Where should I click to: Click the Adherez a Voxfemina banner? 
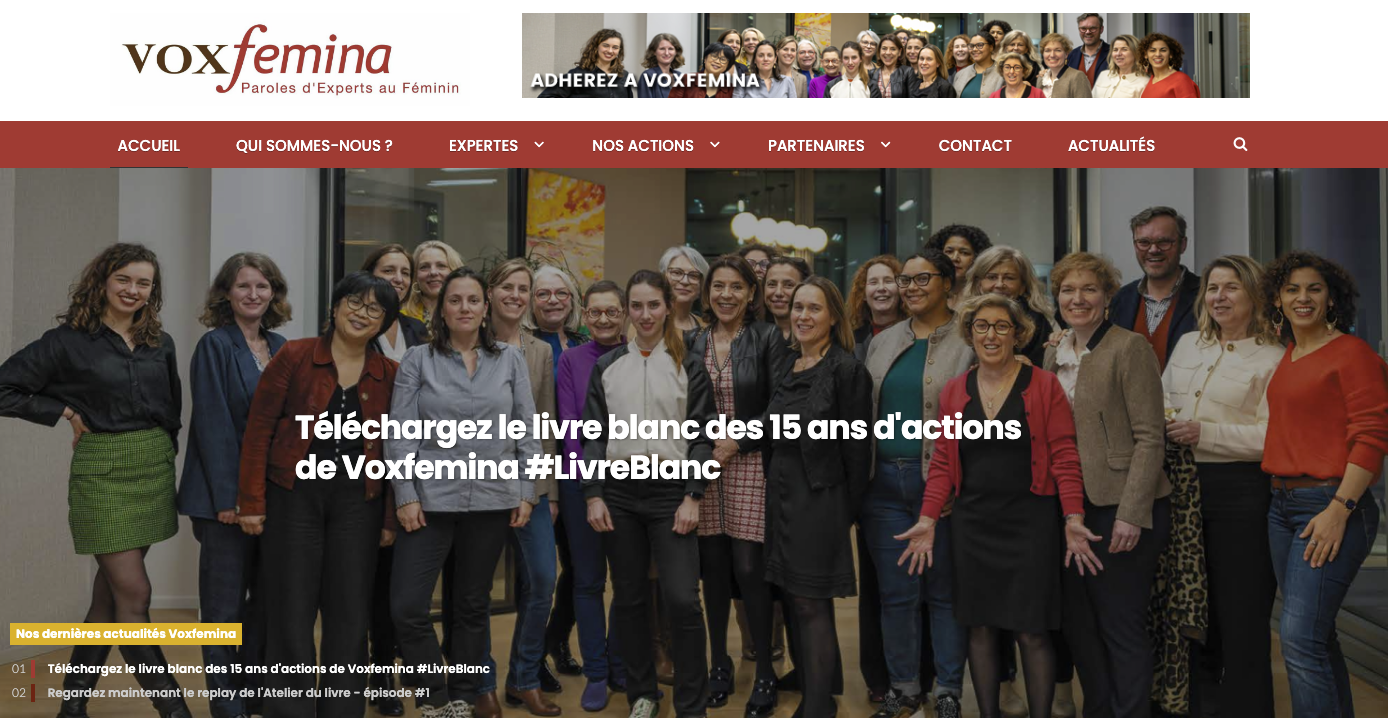click(x=886, y=55)
